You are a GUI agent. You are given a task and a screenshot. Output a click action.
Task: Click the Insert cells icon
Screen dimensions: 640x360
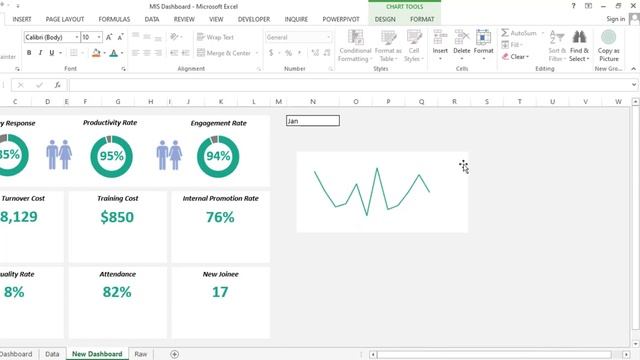[440, 38]
